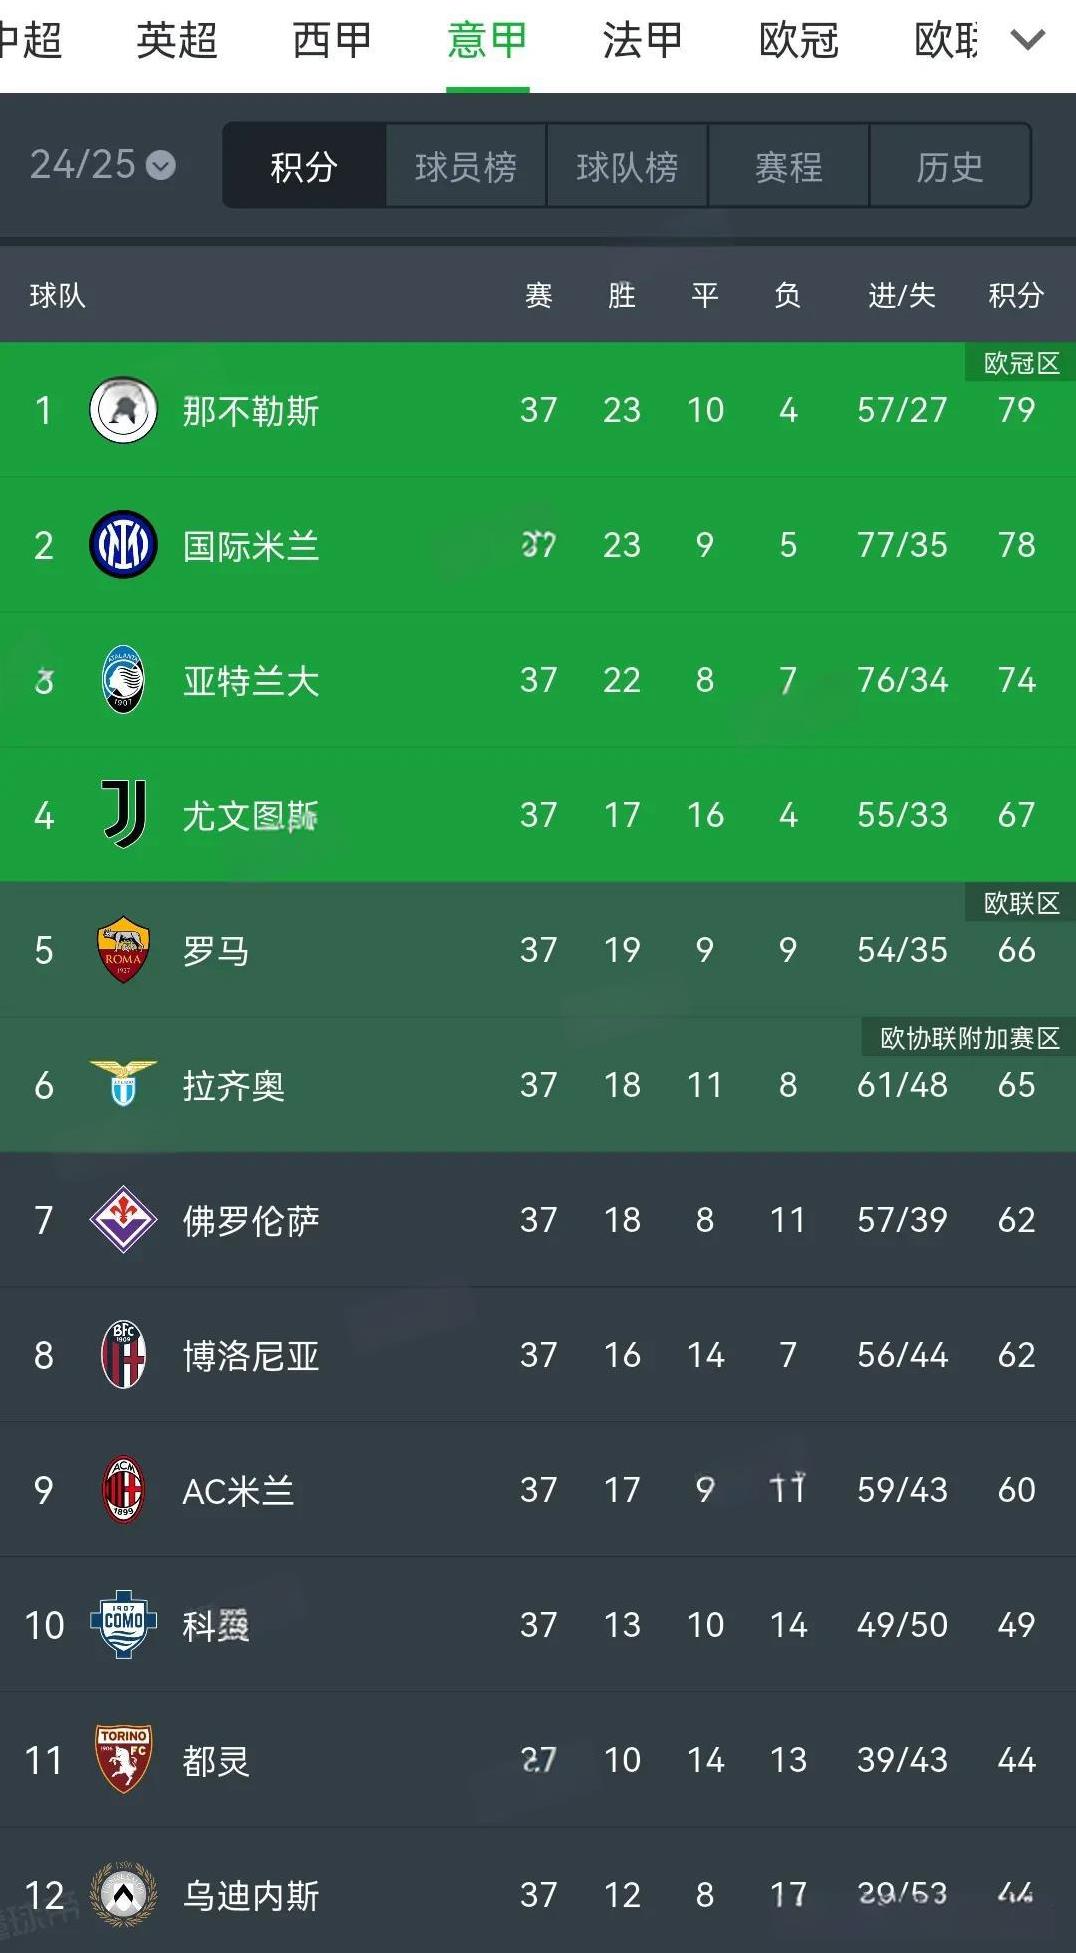Sort by the 积分 column header
This screenshot has width=1076, height=1953.
pyautogui.click(x=1016, y=295)
